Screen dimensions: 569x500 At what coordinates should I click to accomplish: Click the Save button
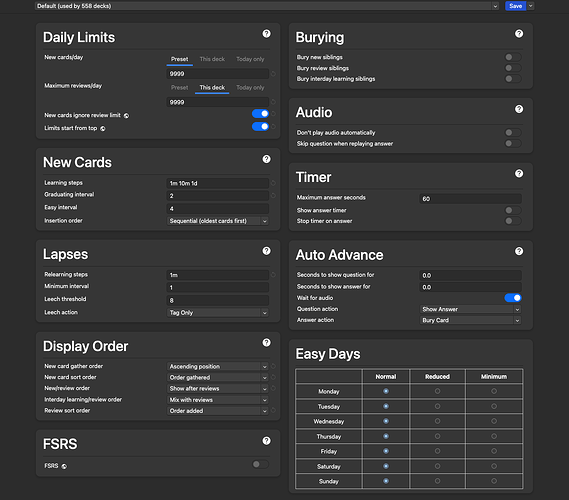[x=515, y=6]
